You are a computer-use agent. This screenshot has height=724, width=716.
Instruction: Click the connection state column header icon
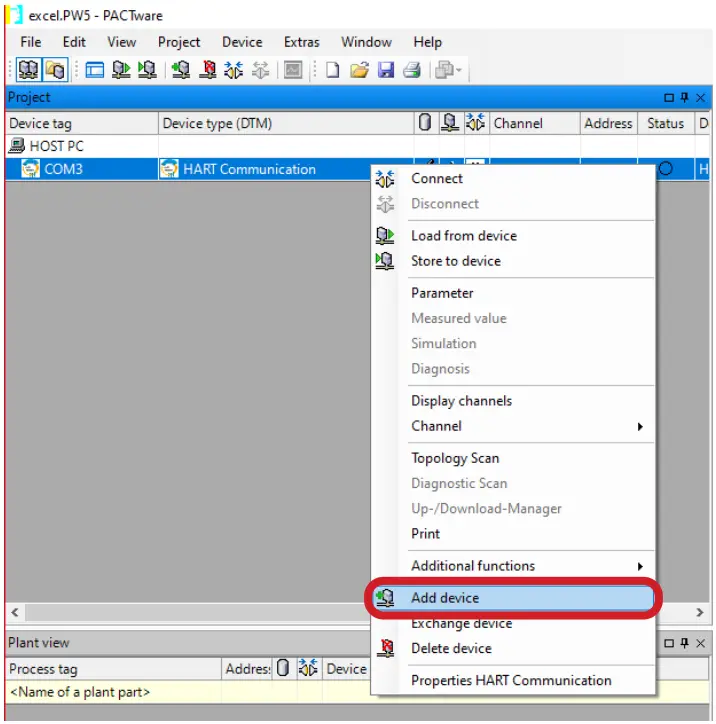[475, 122]
